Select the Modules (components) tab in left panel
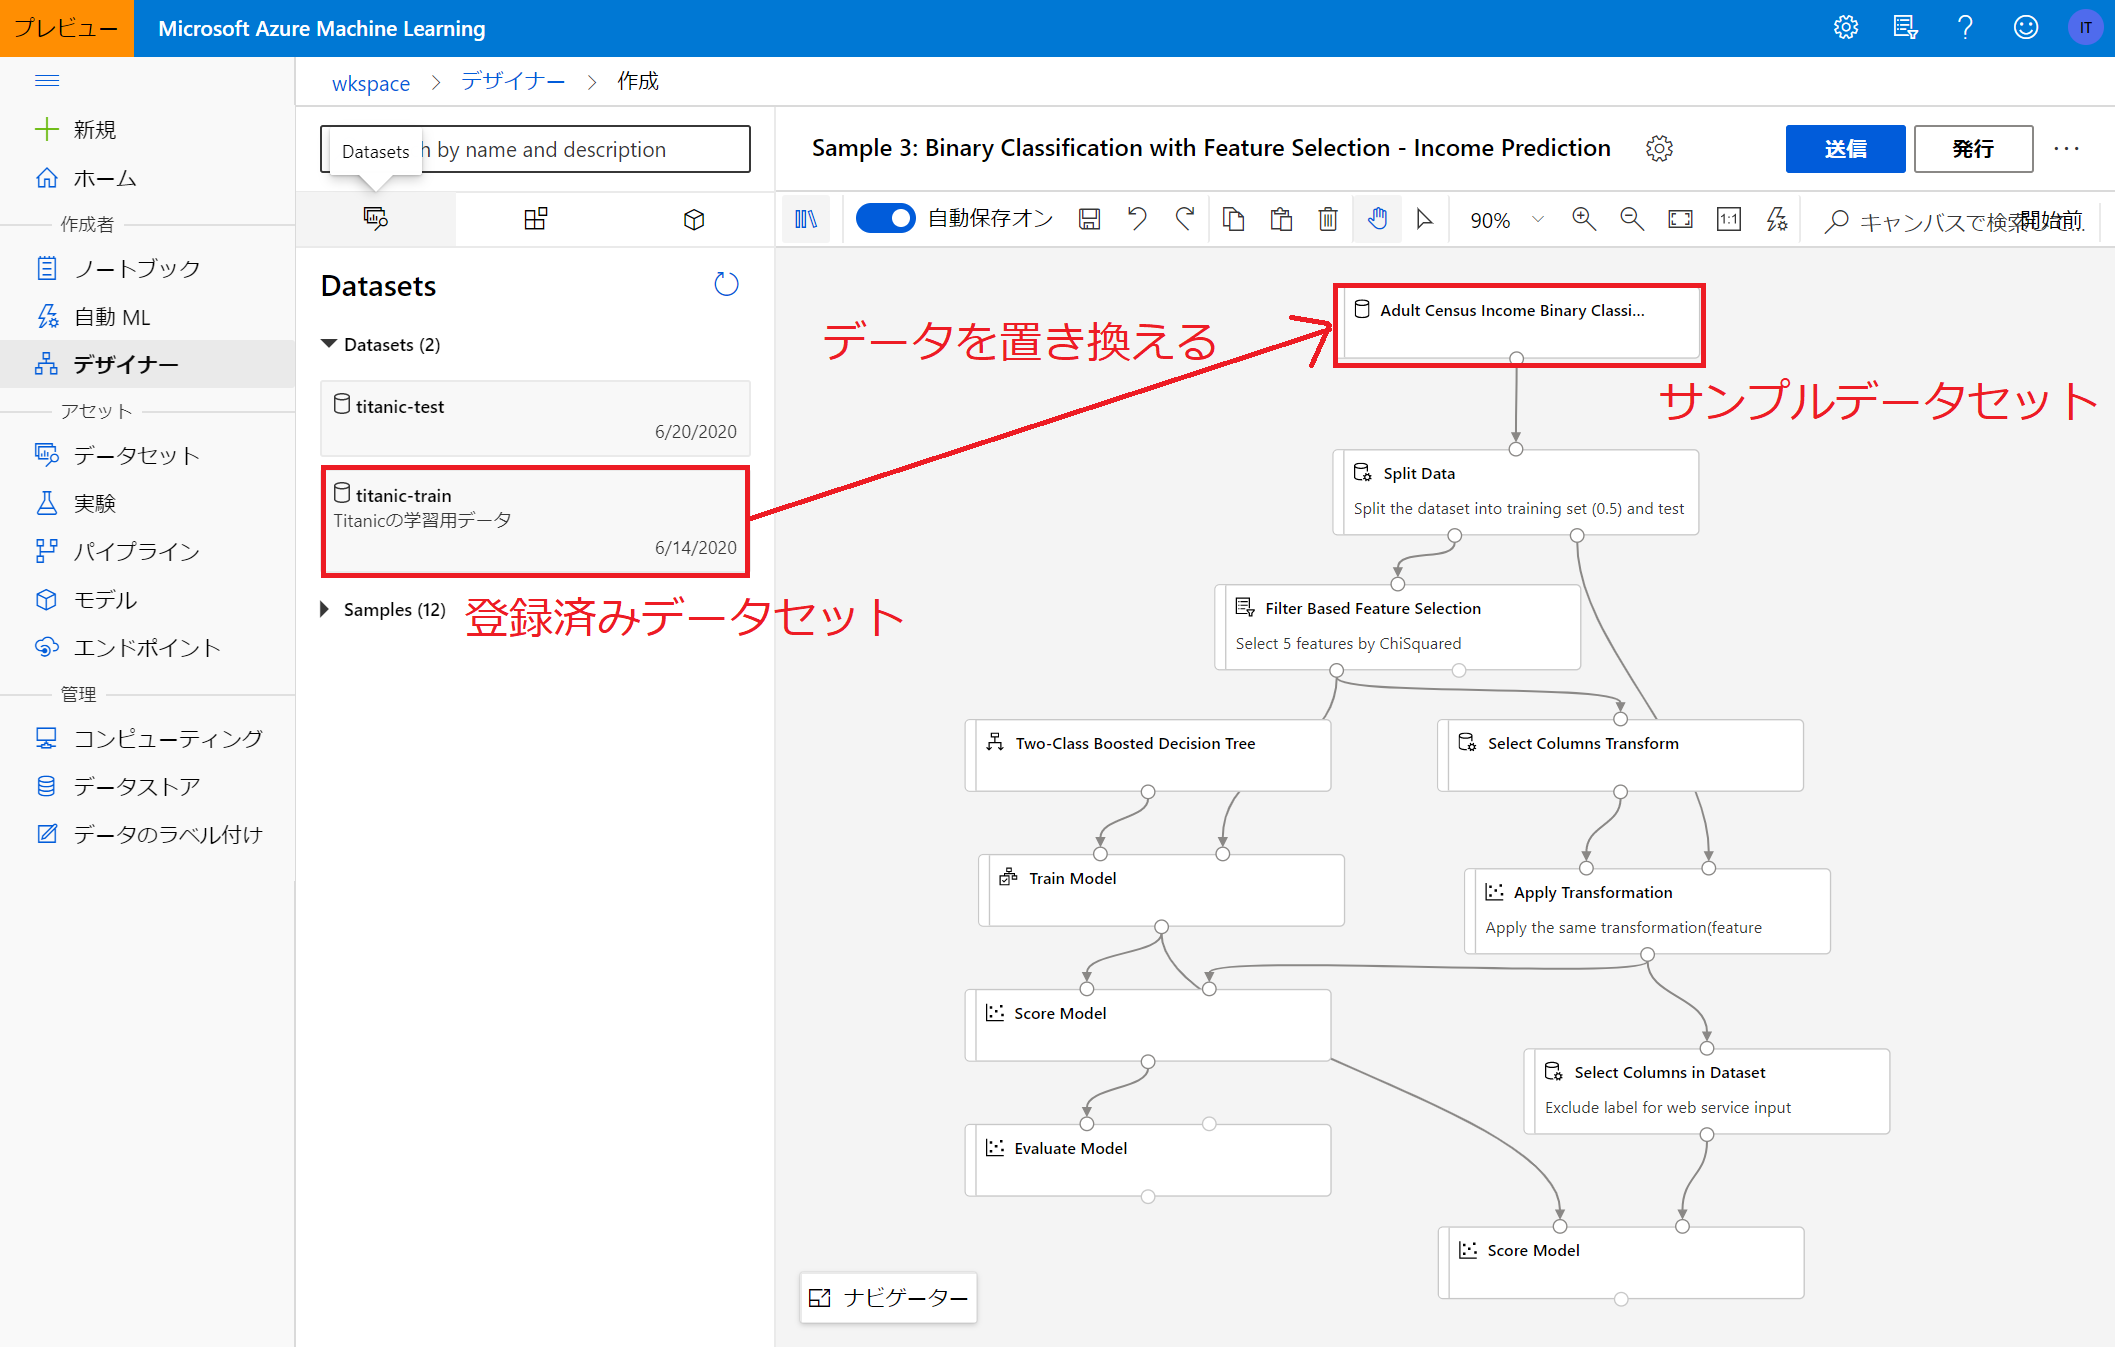 pos(535,218)
